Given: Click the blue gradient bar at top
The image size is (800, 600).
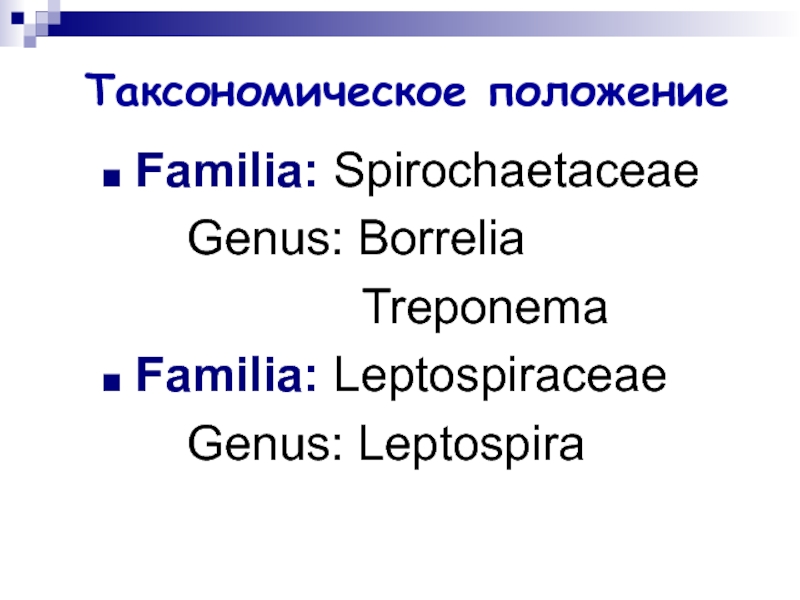Looking at the screenshot, I should (408, 24).
